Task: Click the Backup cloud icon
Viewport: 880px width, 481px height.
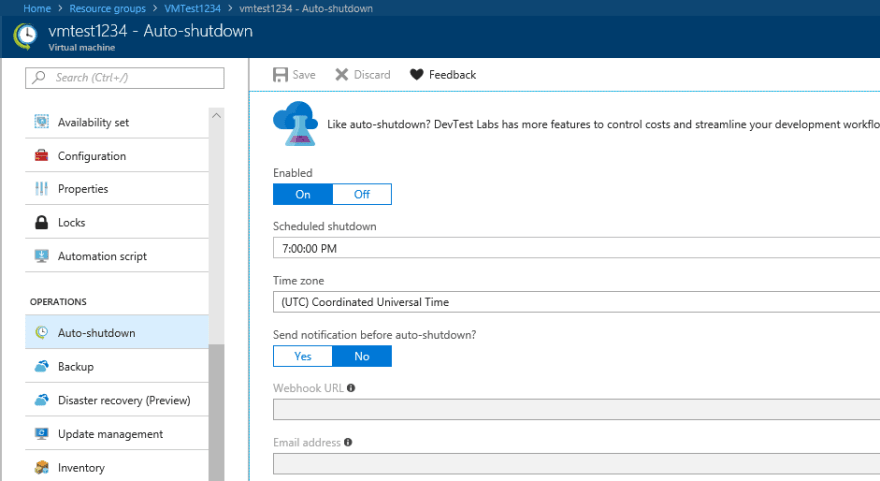Action: click(x=42, y=367)
